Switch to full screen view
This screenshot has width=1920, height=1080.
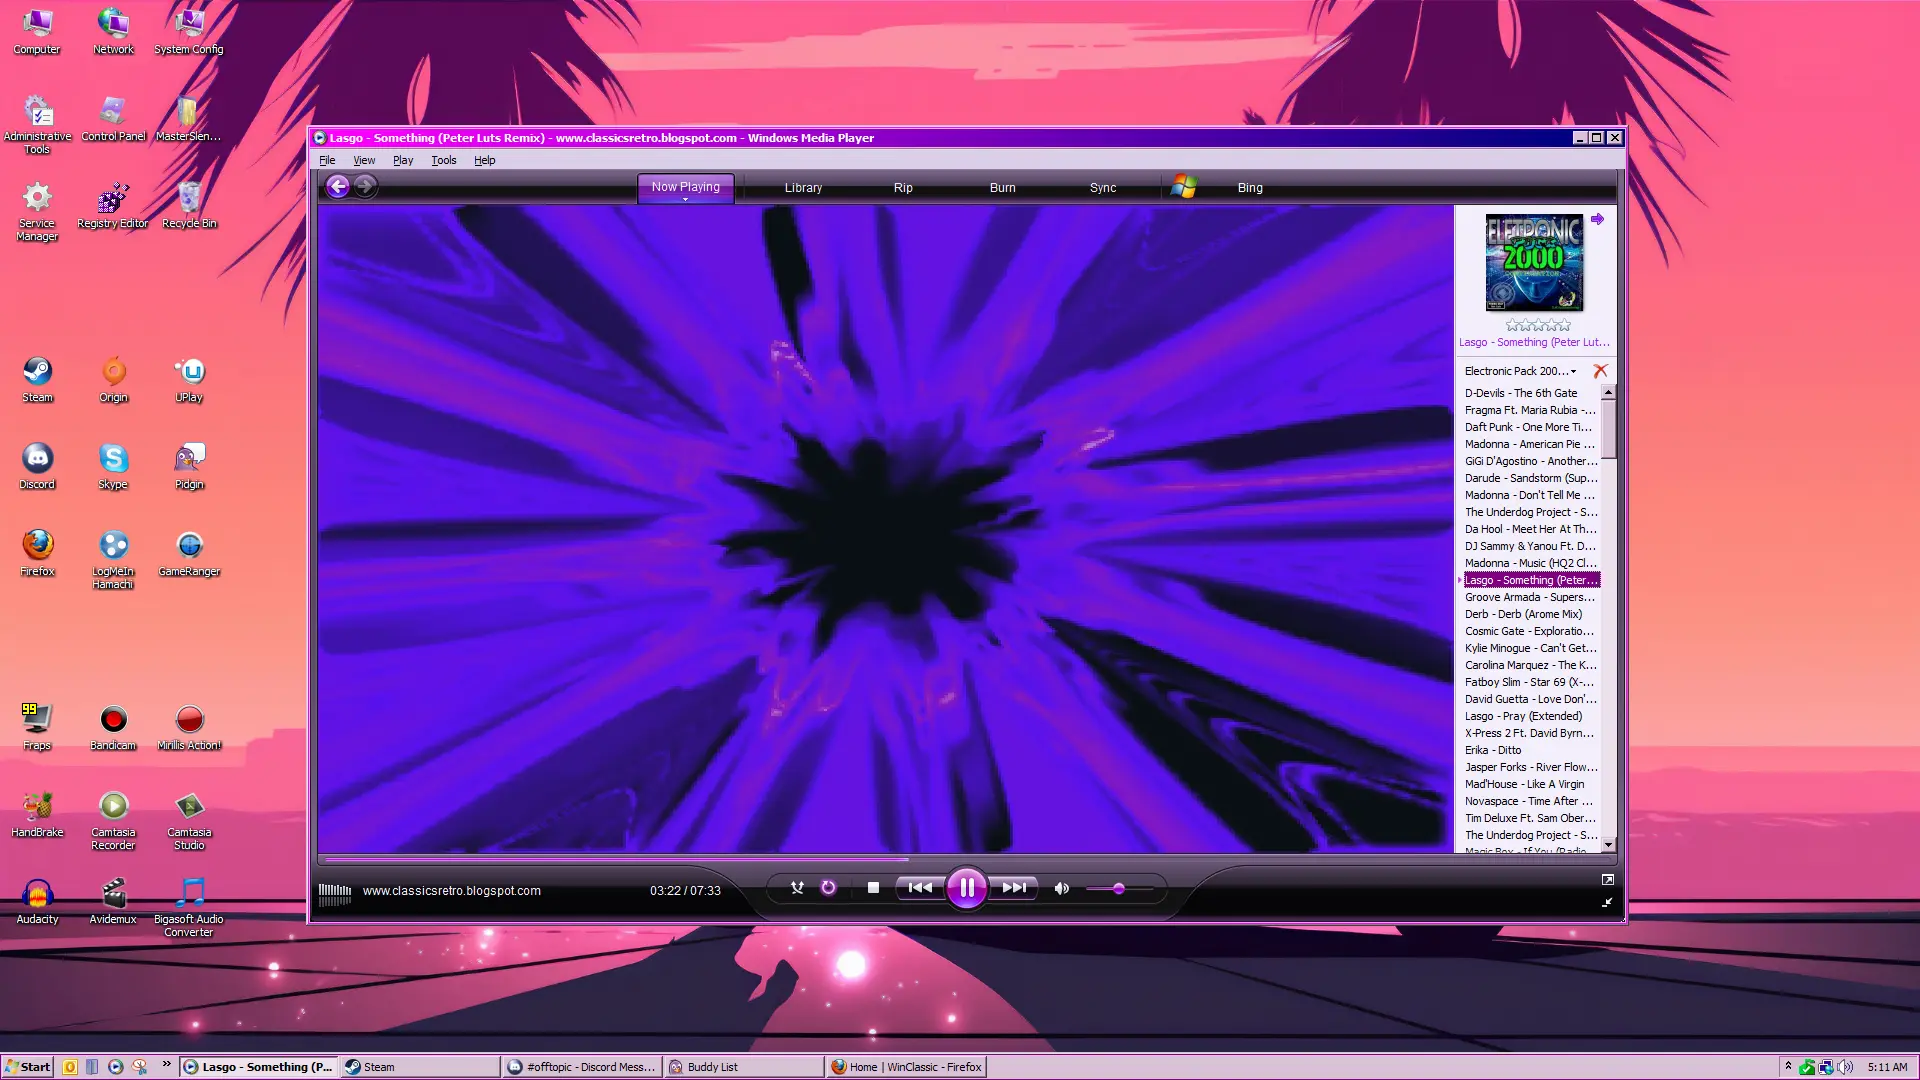(1607, 880)
